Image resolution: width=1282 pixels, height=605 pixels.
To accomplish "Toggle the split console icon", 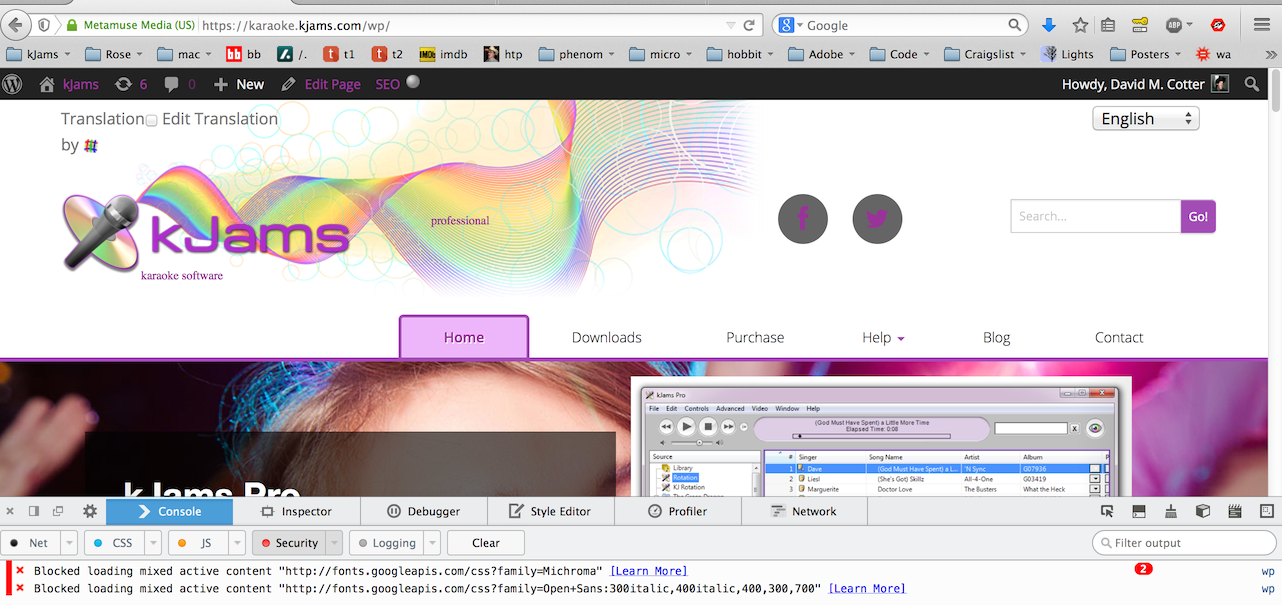I will (x=1139, y=511).
